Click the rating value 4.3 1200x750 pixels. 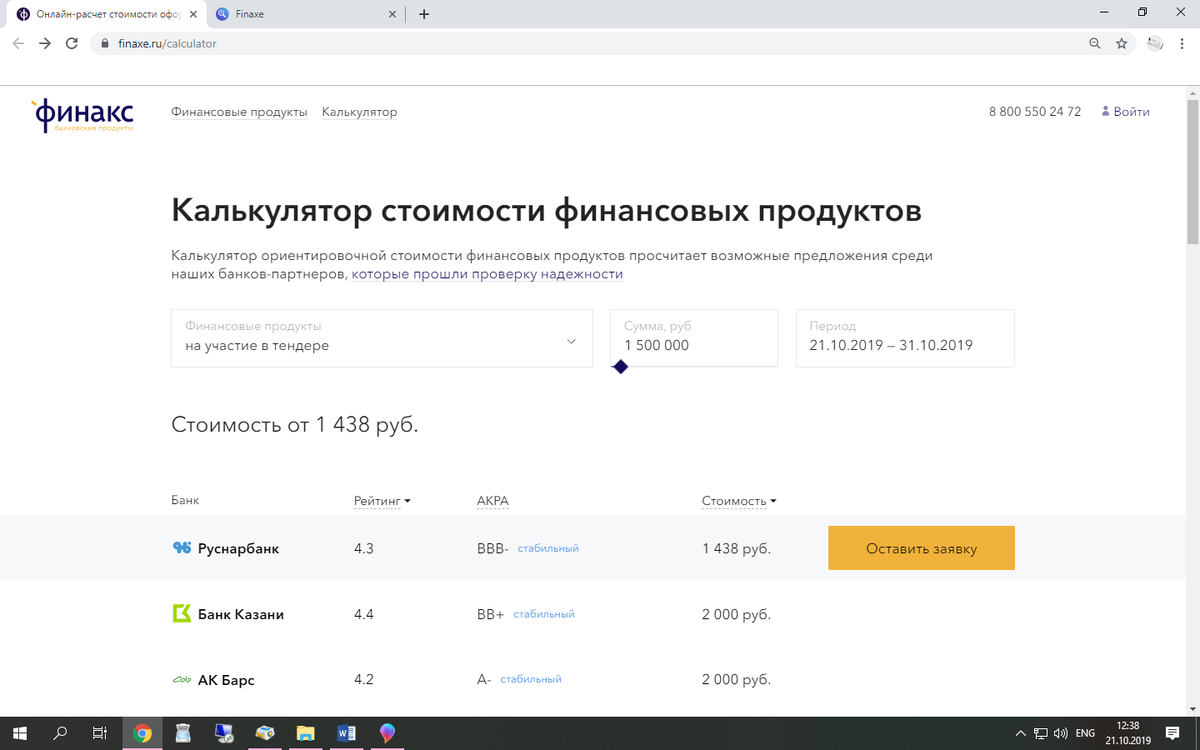[364, 549]
